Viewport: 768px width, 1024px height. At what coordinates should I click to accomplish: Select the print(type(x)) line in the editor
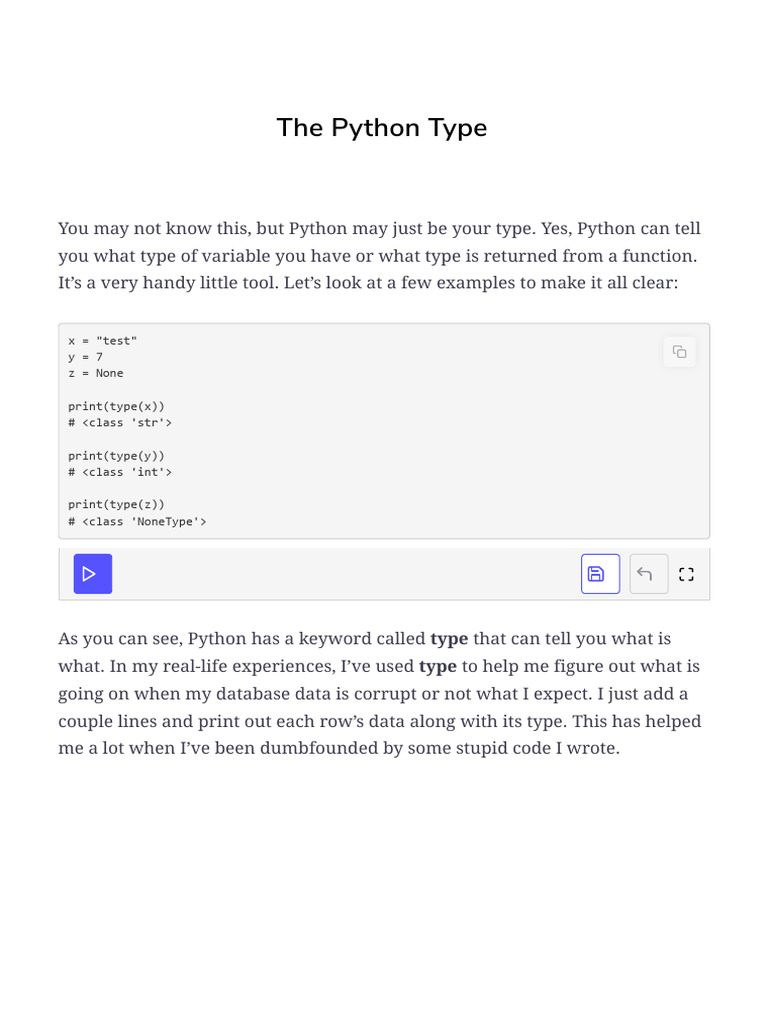[116, 406]
